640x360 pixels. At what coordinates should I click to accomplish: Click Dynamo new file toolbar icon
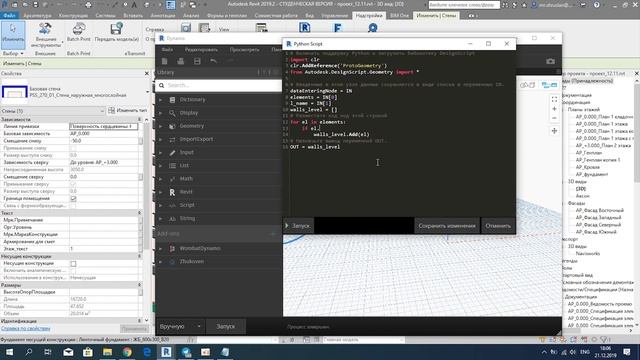coord(164,61)
